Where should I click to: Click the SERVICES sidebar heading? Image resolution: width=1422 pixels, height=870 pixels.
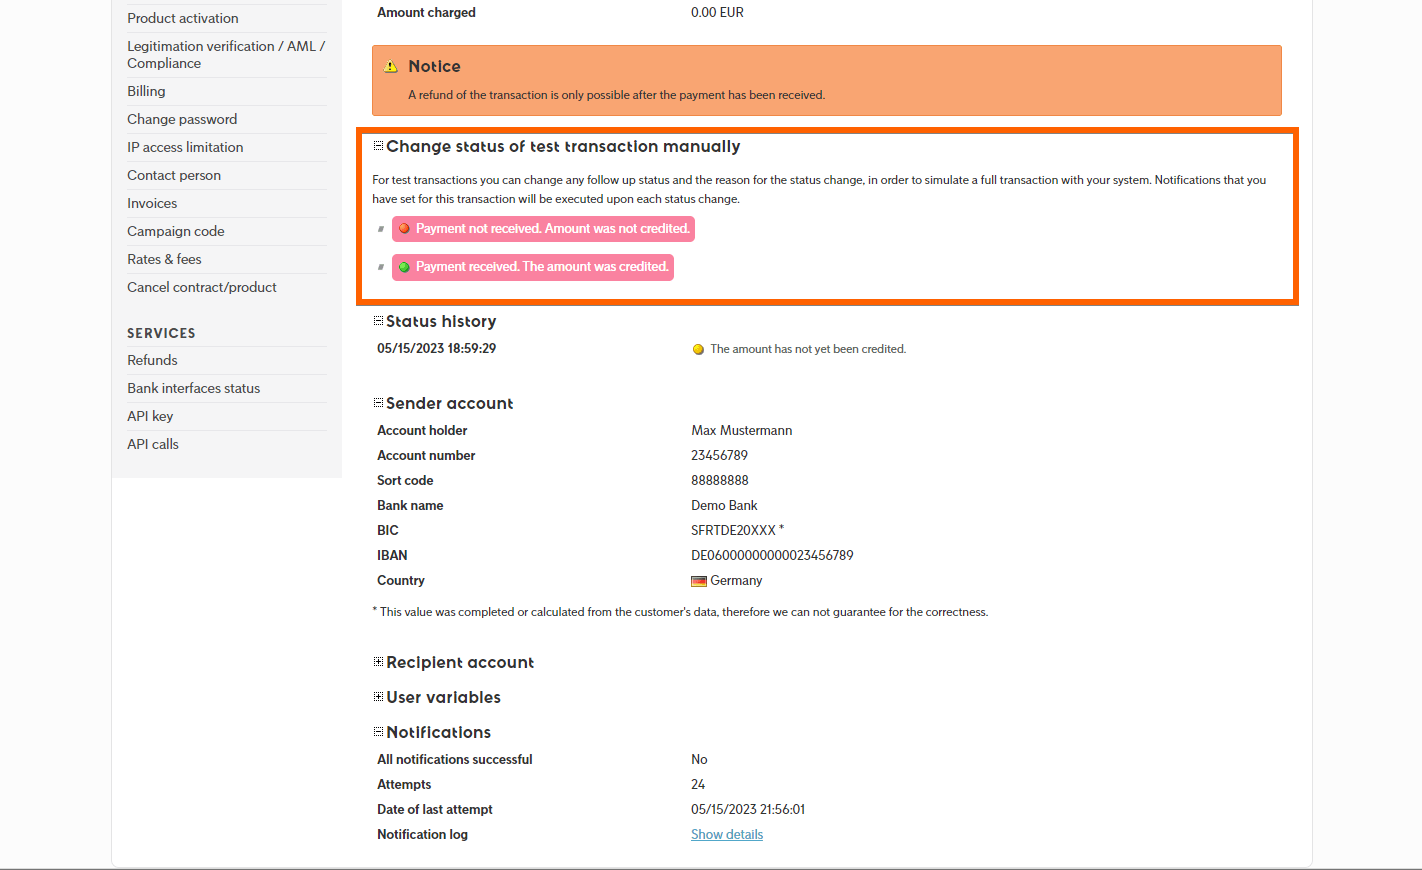161,333
